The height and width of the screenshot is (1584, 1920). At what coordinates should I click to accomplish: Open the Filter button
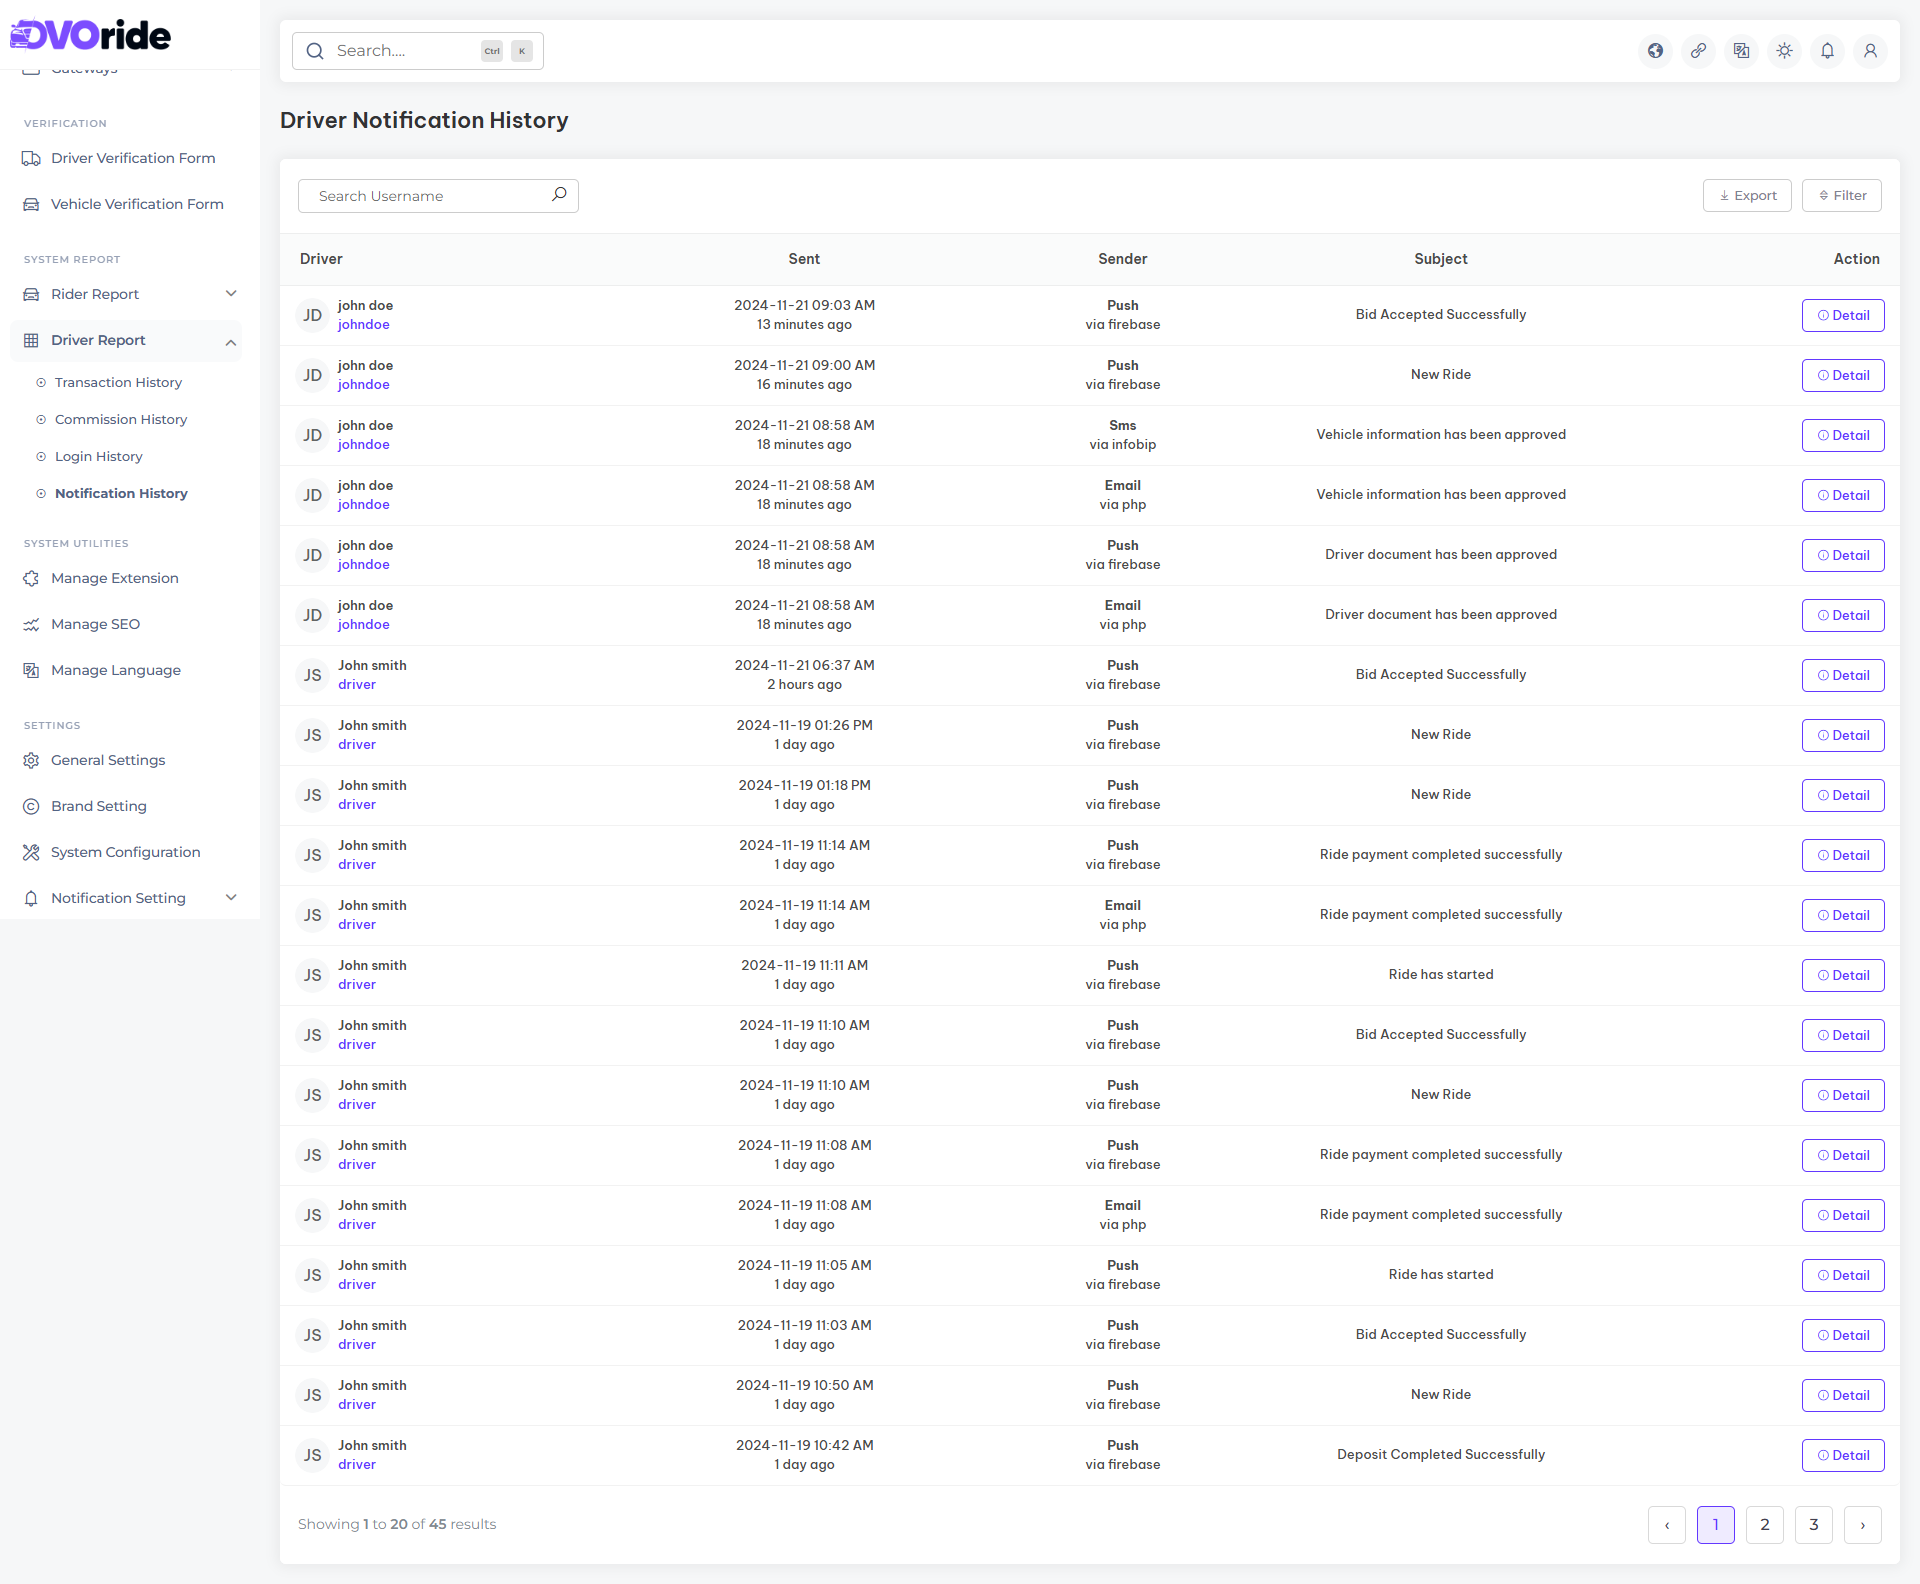1841,196
